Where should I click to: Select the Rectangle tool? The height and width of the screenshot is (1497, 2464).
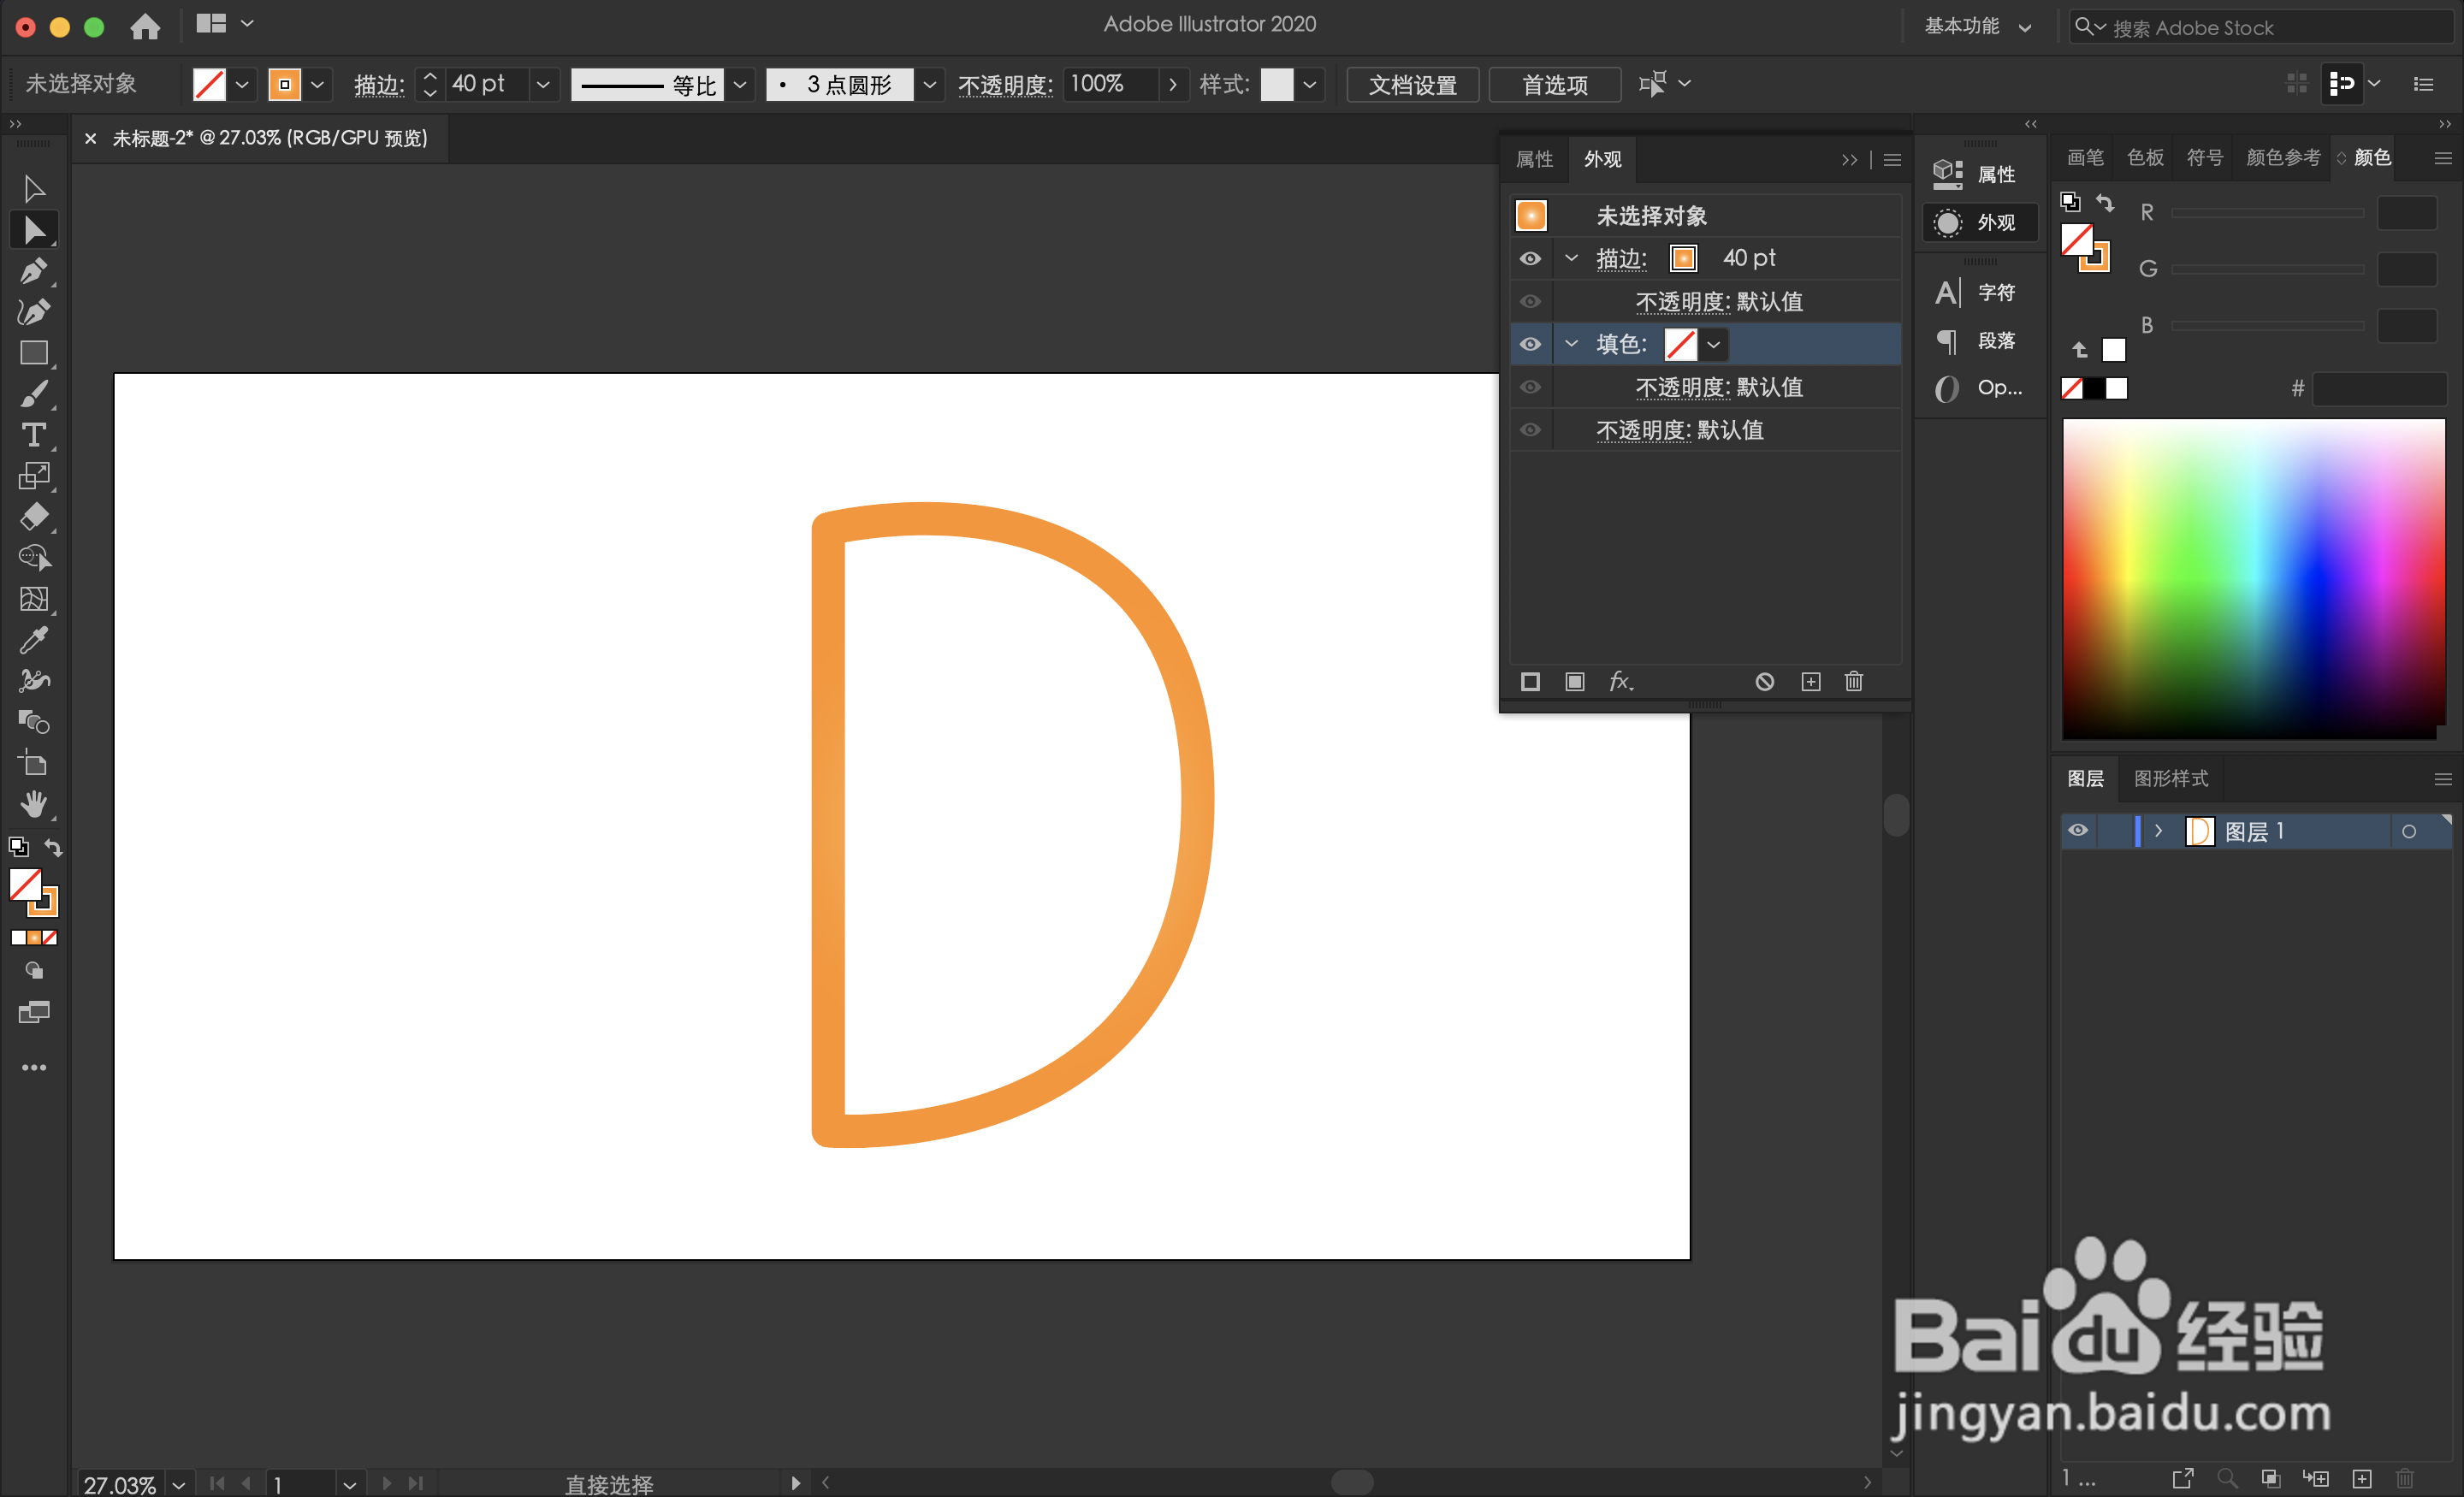(x=35, y=353)
